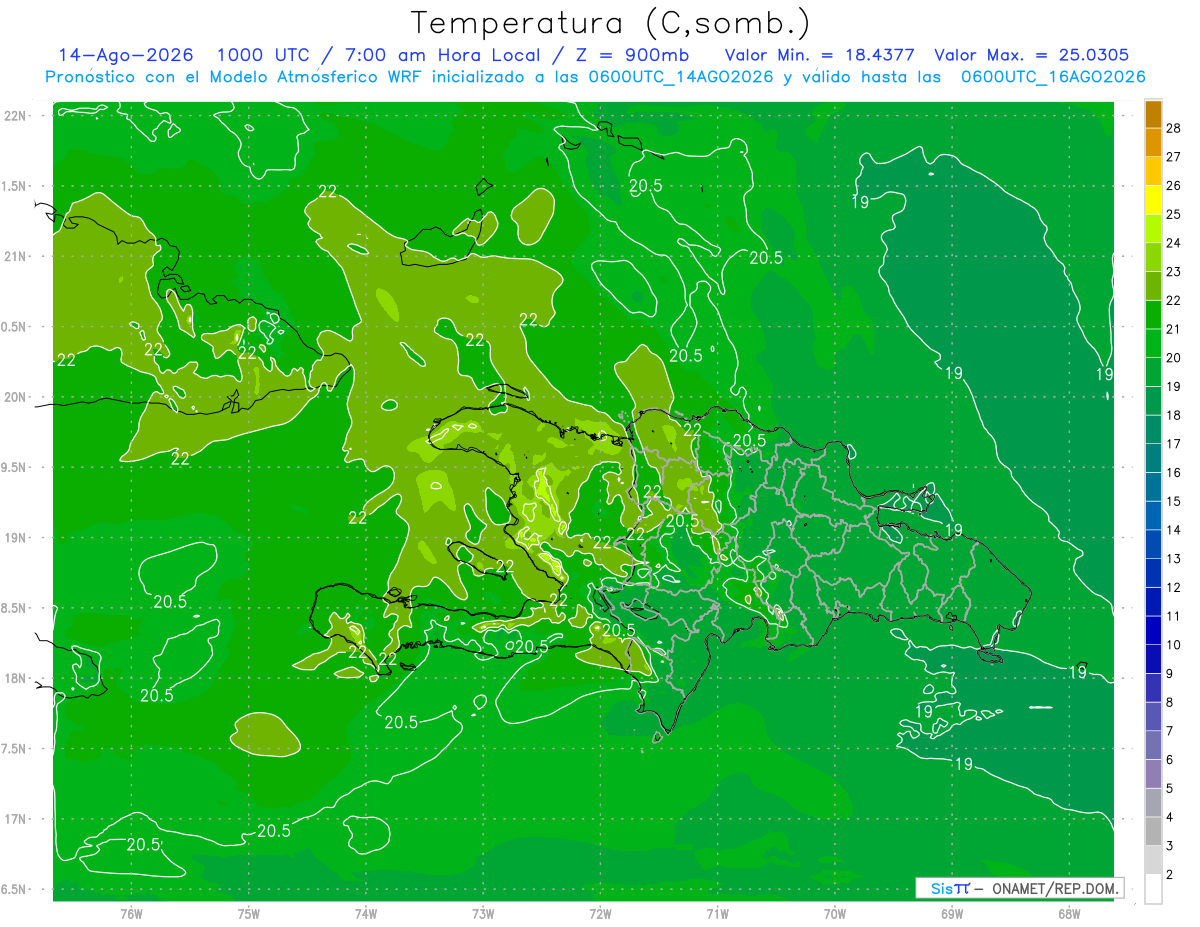Click the 75W longitude axis label
1200x927 pixels.
[249, 914]
